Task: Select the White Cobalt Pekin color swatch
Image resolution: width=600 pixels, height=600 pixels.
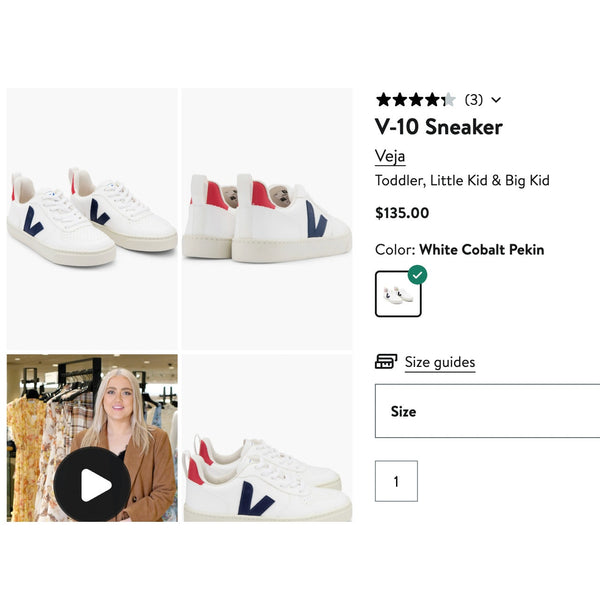Action: tap(398, 294)
